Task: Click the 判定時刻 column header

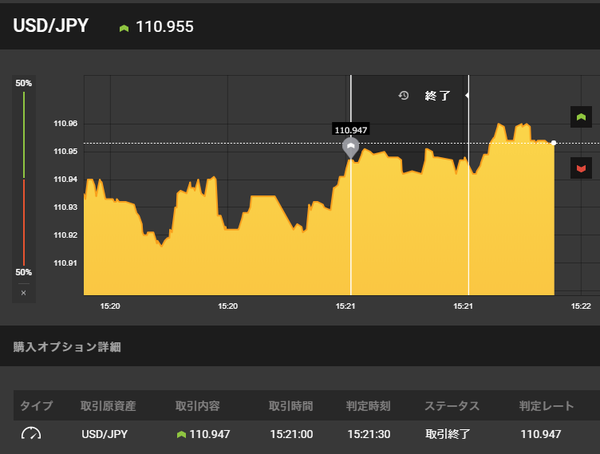Action: pos(368,406)
